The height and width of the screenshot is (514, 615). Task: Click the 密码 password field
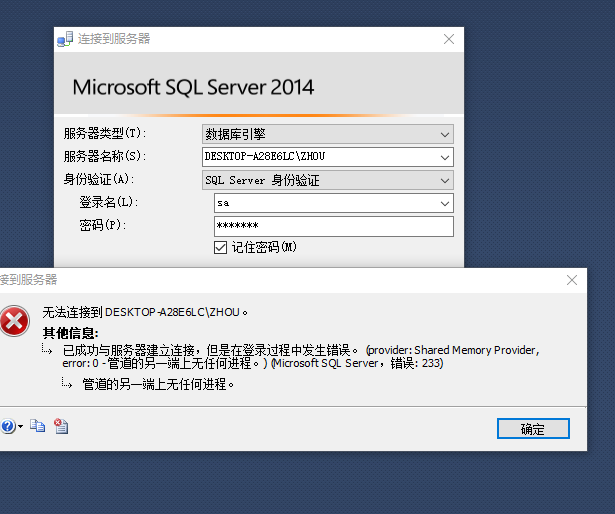334,226
